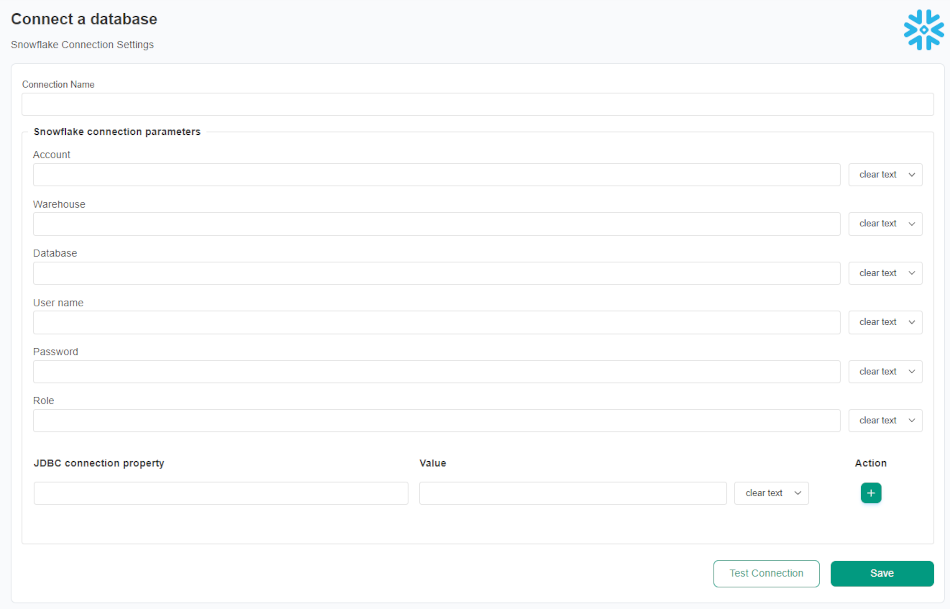The image size is (950, 609).
Task: Click the Snowflake logo icon
Action: coord(923,30)
